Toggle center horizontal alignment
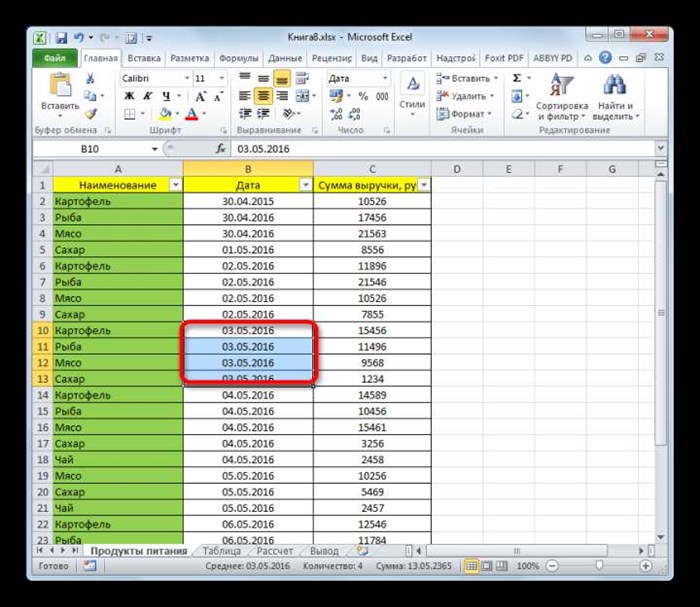The width and height of the screenshot is (700, 607). [x=263, y=96]
